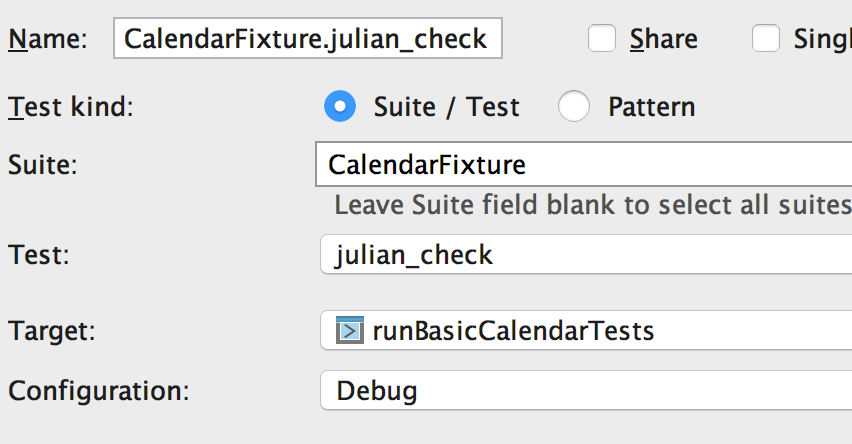
Task: Select the Suite / Test radio button
Action: click(340, 106)
